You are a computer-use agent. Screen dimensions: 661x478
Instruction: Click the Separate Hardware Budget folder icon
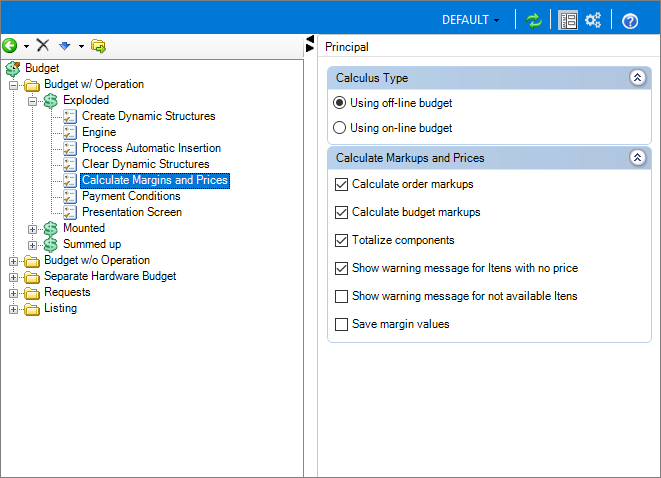[x=32, y=277]
